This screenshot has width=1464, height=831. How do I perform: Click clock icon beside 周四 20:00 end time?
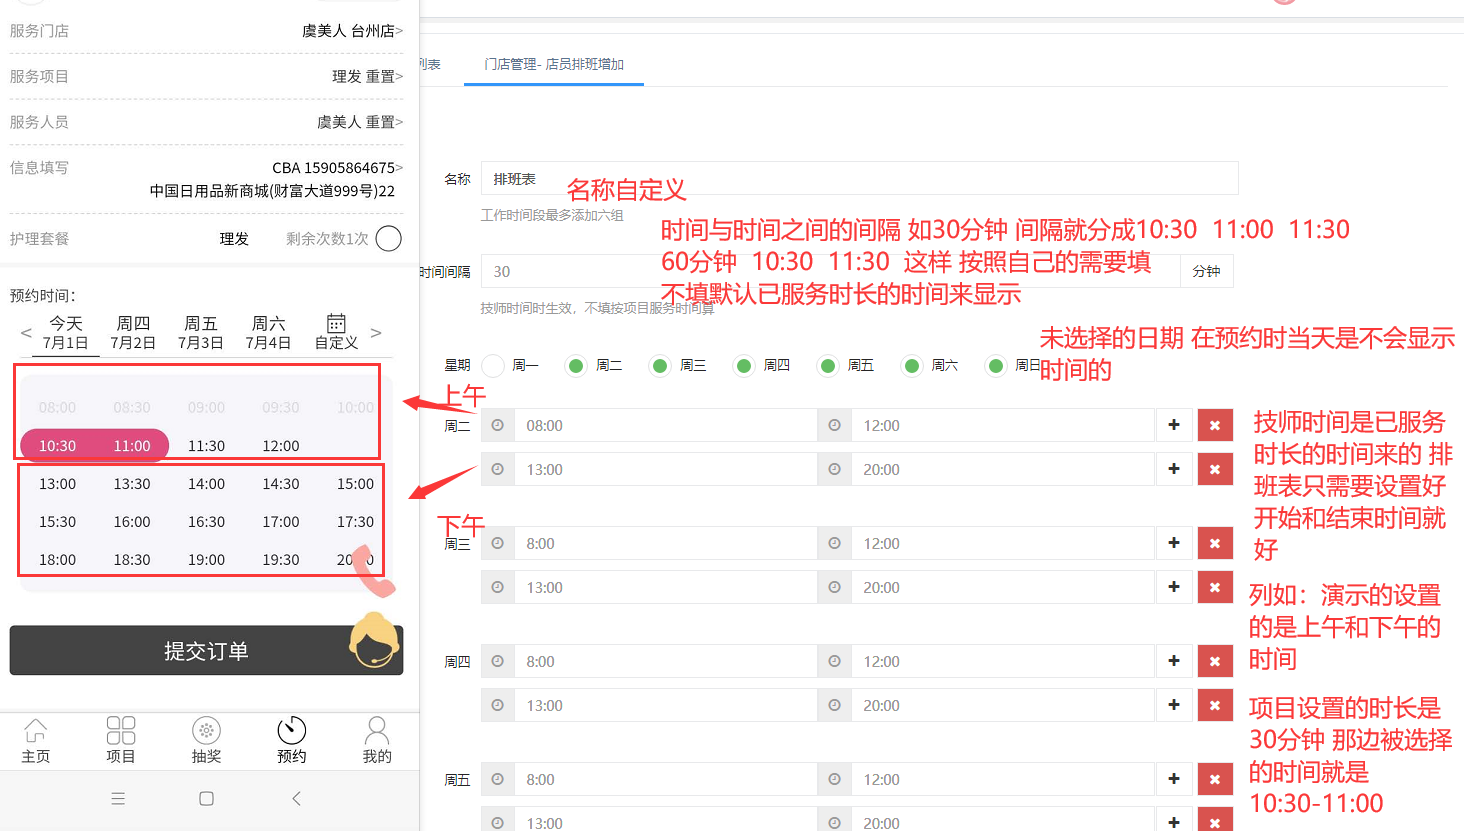click(835, 706)
